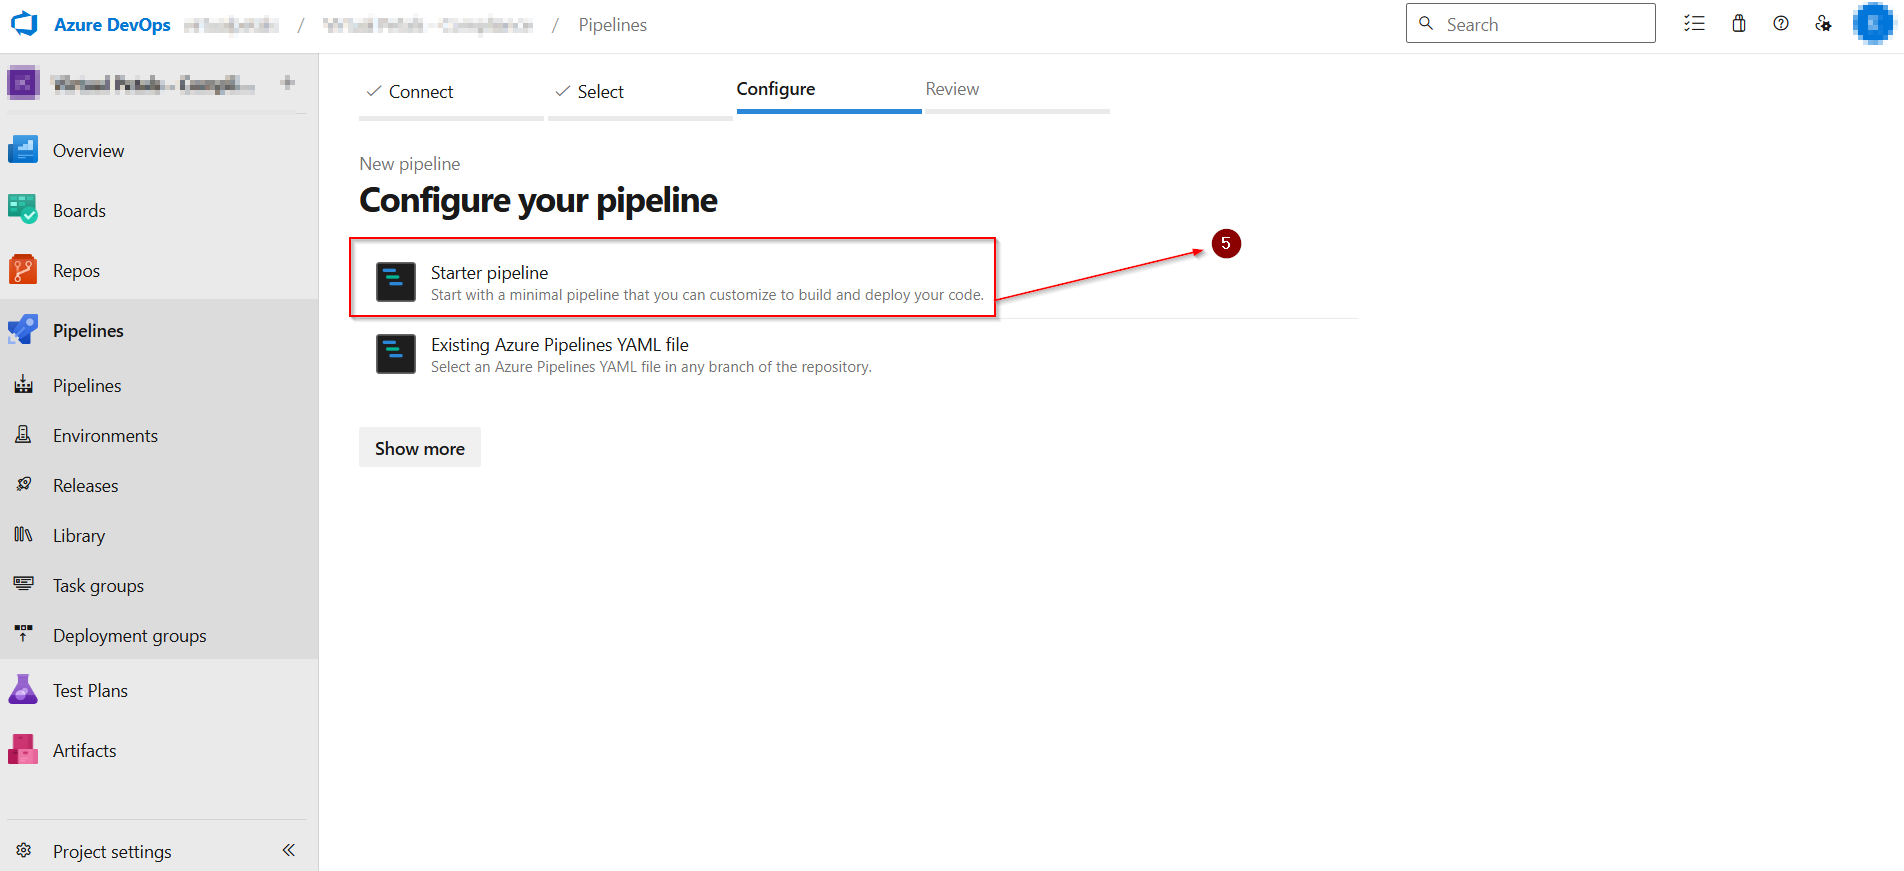Click the Show more button
This screenshot has width=1904, height=871.
coord(420,448)
